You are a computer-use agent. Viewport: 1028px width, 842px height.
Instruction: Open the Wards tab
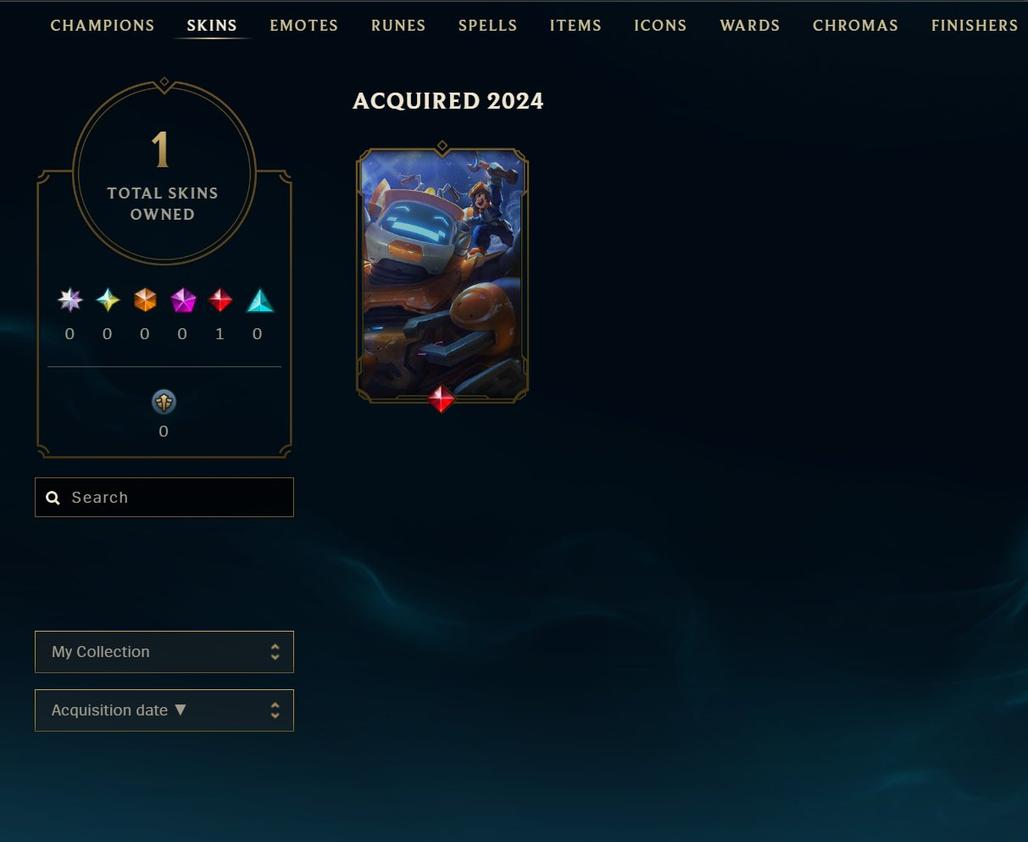[x=749, y=26]
